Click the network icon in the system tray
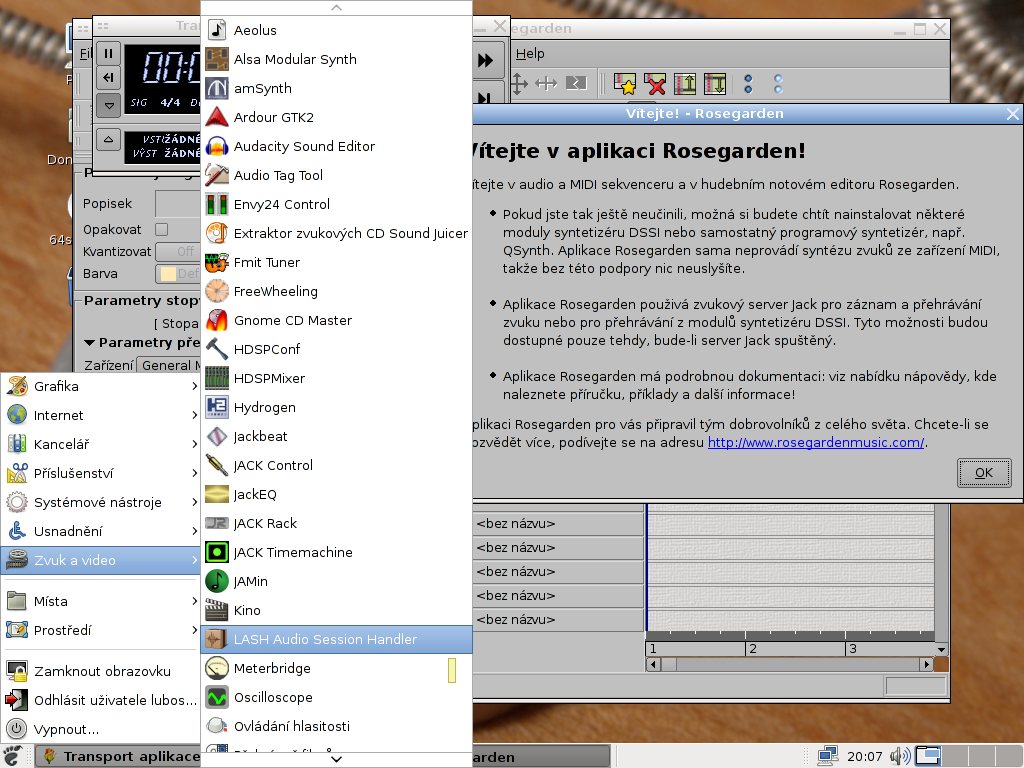 click(829, 756)
